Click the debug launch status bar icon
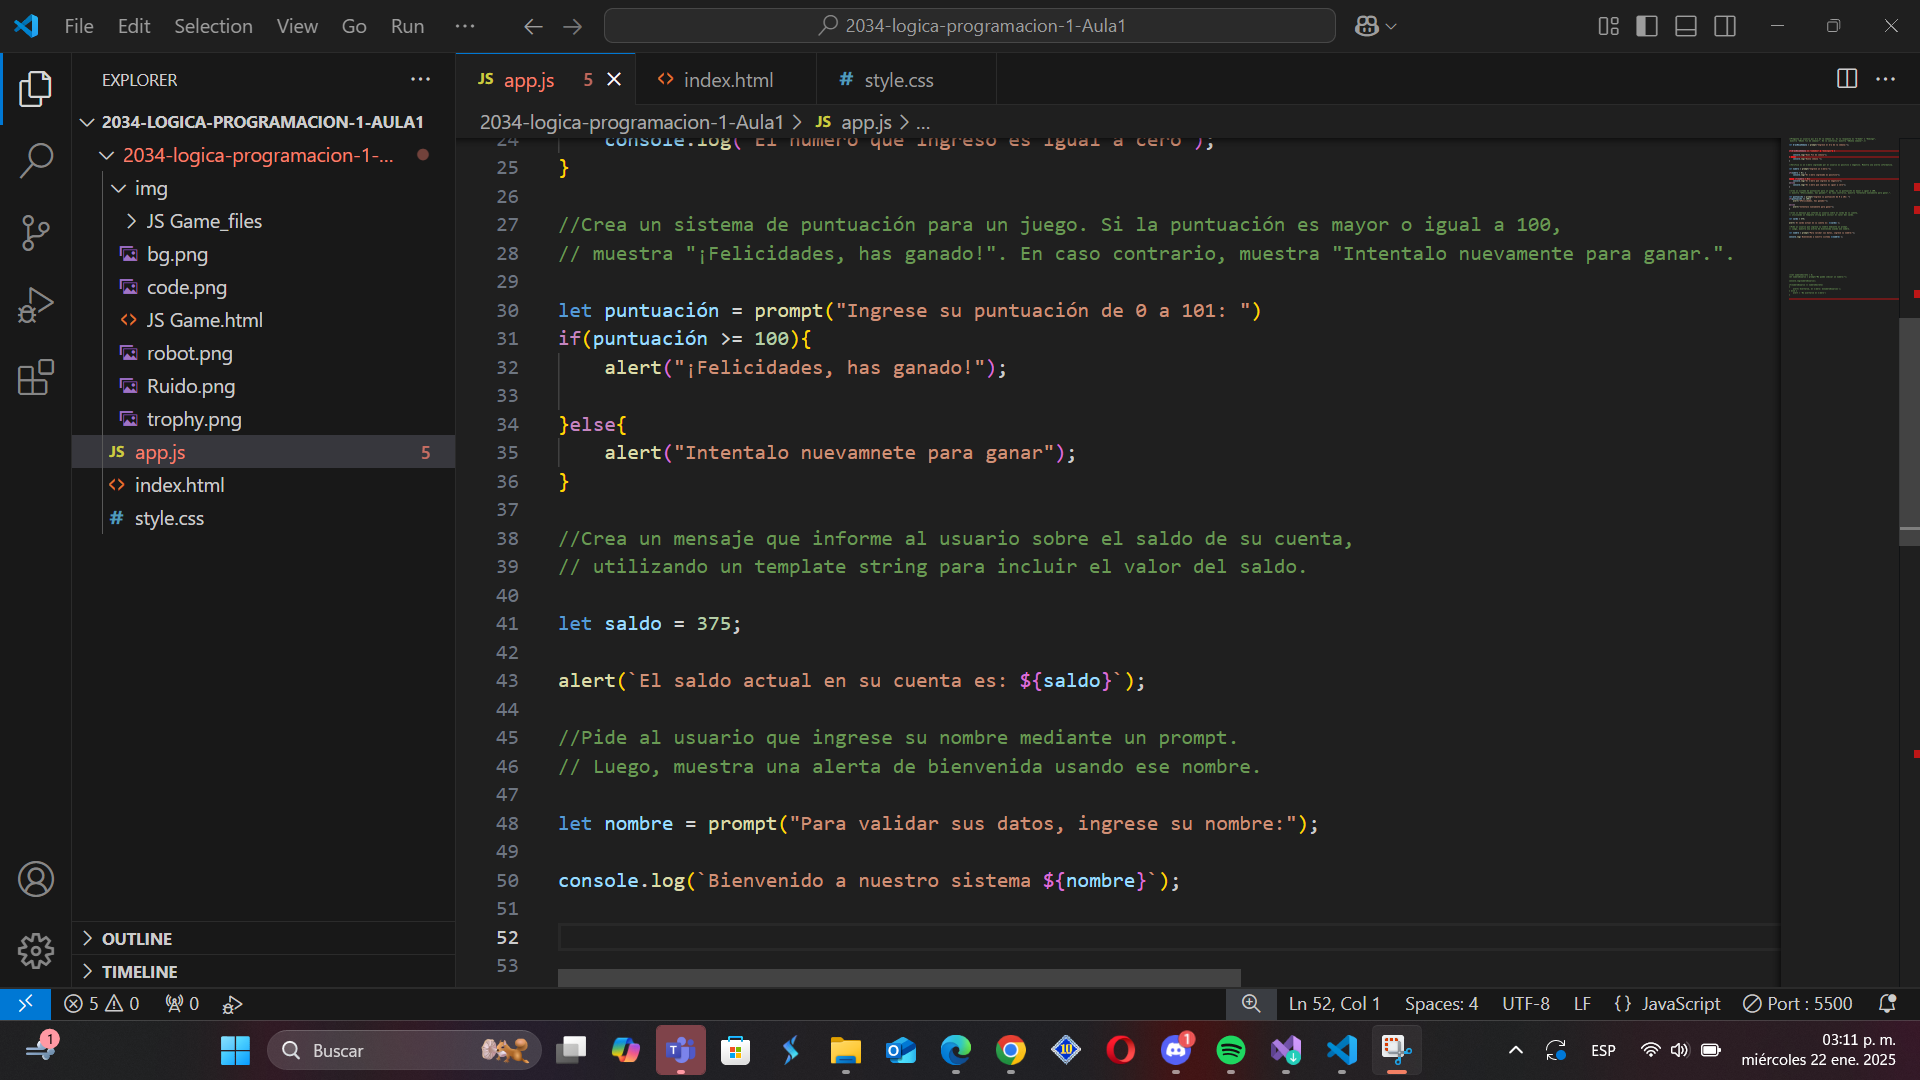 pos(232,1003)
